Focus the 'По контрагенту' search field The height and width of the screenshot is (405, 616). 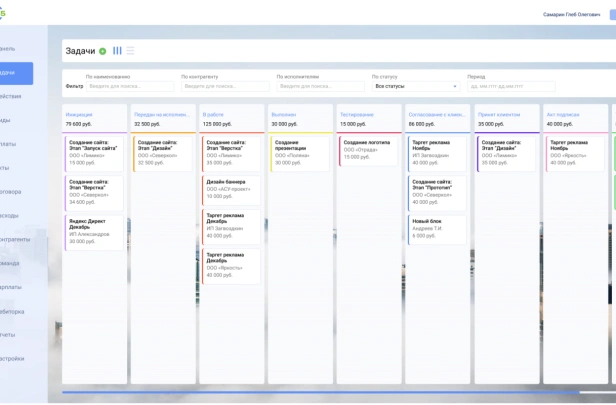(225, 86)
